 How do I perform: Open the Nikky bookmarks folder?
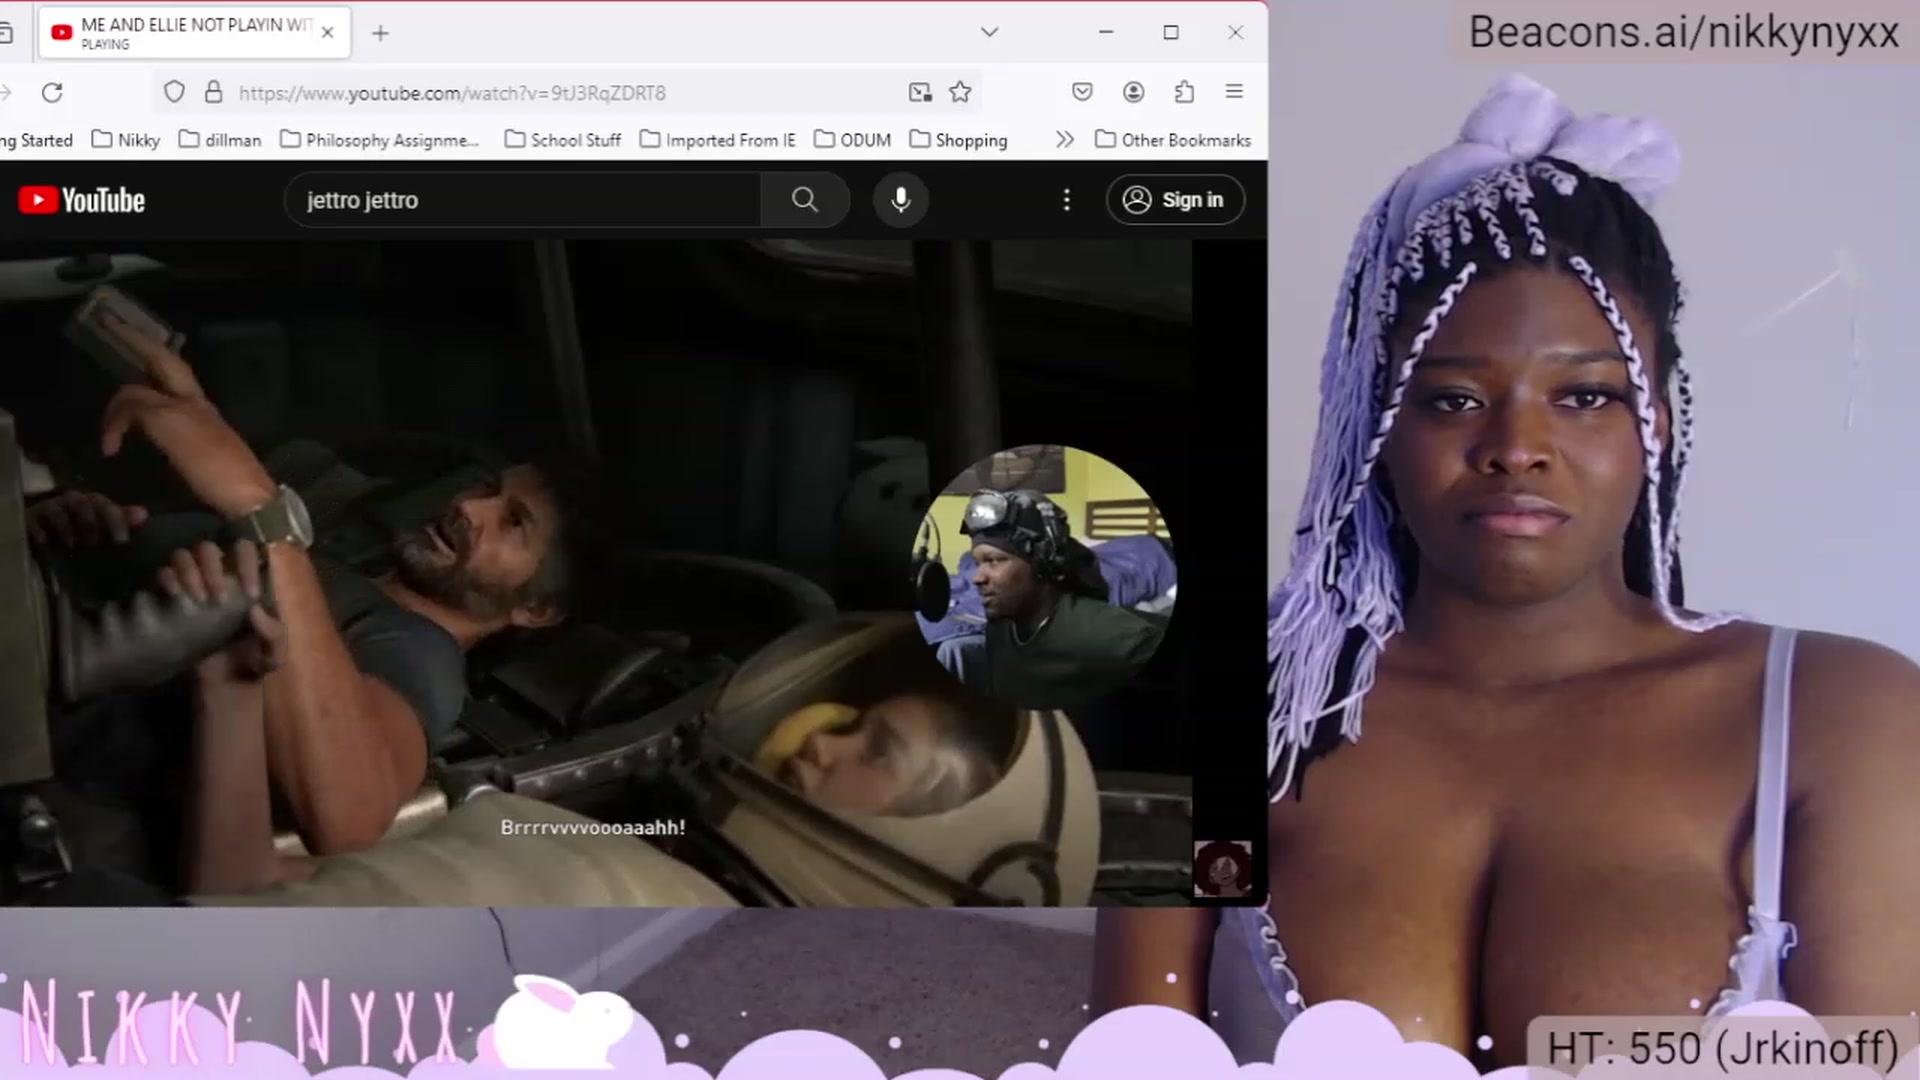126,140
